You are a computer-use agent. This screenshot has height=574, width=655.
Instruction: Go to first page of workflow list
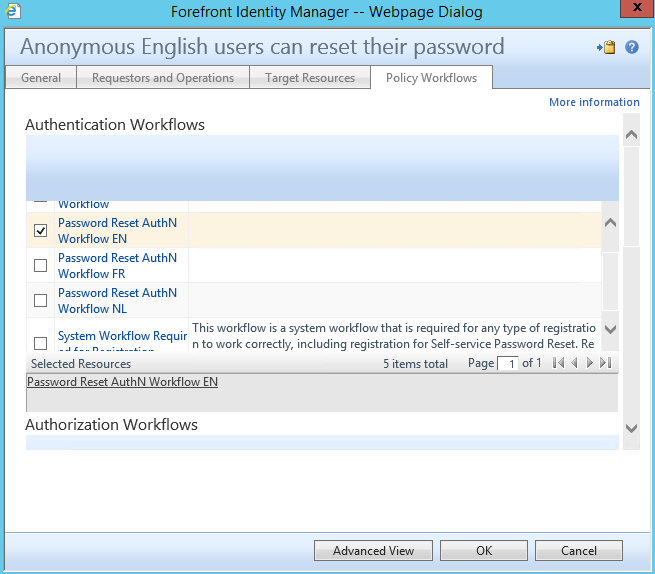[558, 363]
